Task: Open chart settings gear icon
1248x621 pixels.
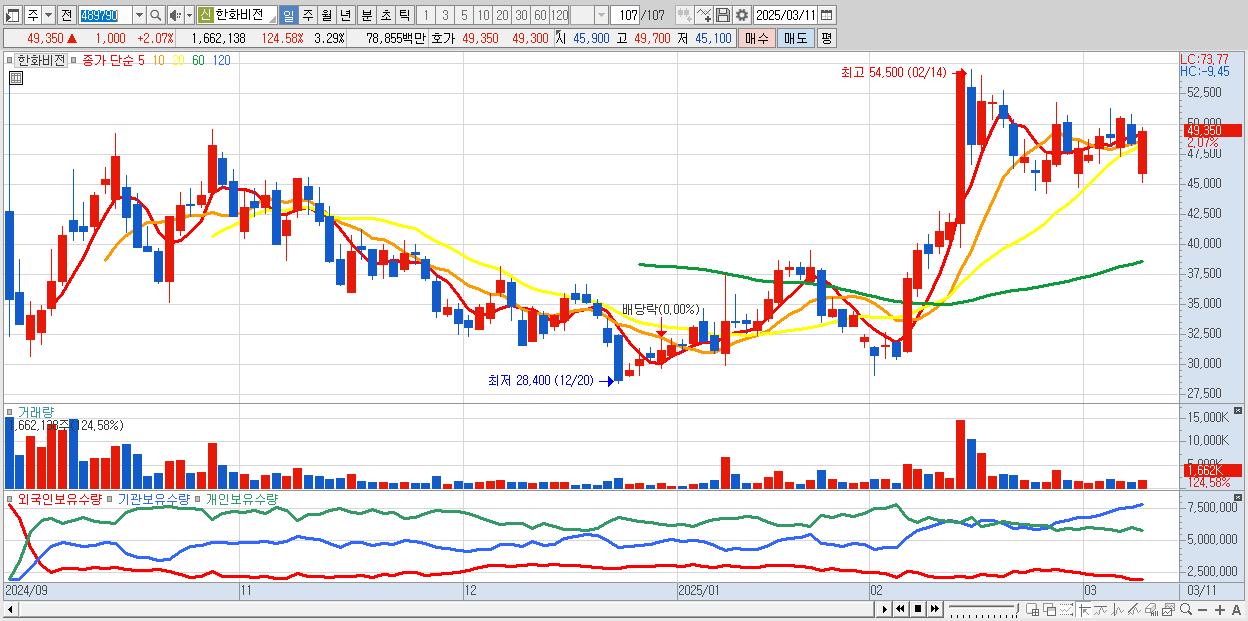Action: pos(742,15)
